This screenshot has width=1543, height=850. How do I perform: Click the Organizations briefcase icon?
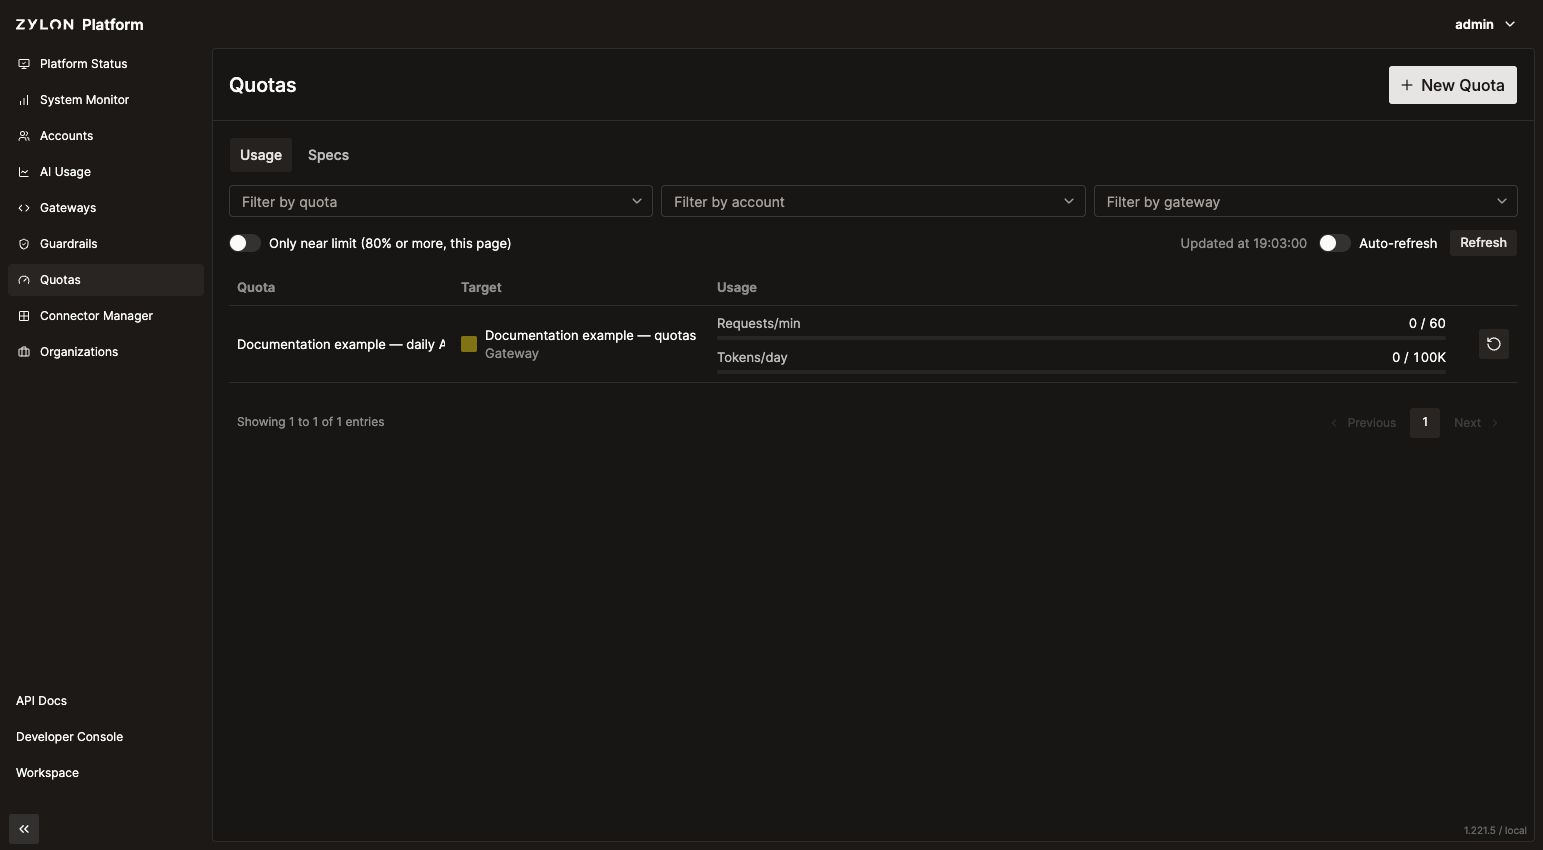(24, 352)
